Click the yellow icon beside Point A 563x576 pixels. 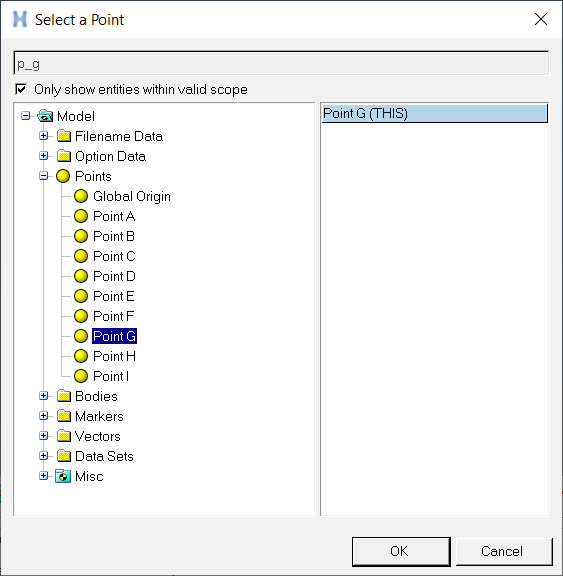(x=81, y=216)
